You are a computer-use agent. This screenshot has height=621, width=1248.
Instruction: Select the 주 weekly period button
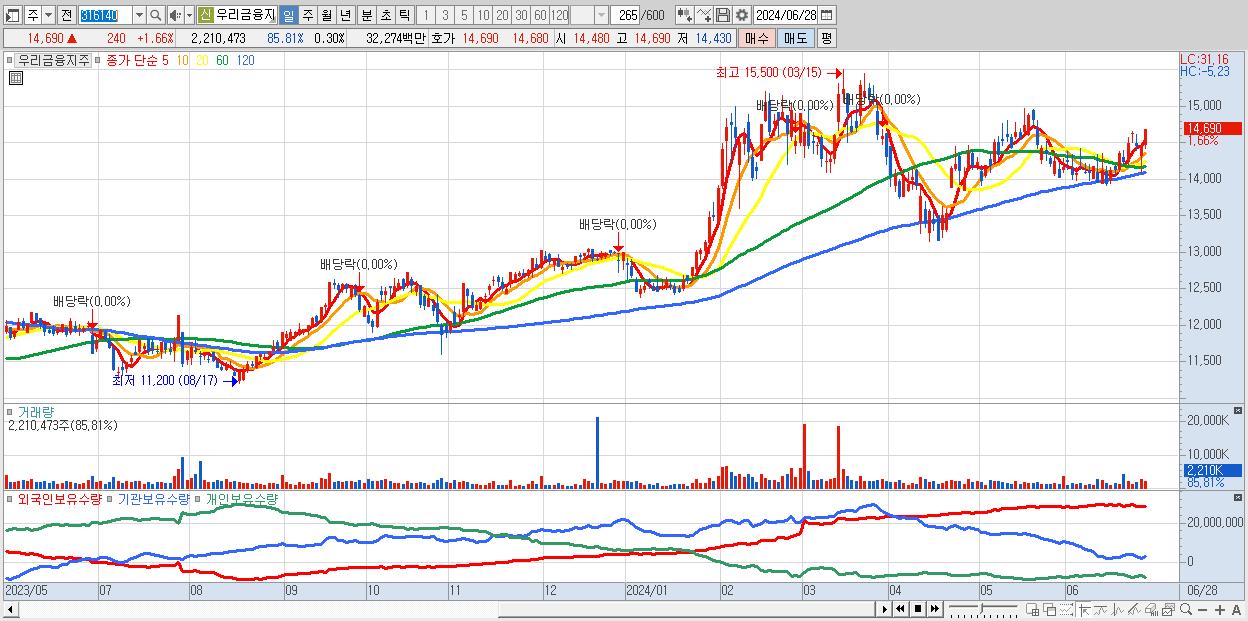tap(307, 15)
